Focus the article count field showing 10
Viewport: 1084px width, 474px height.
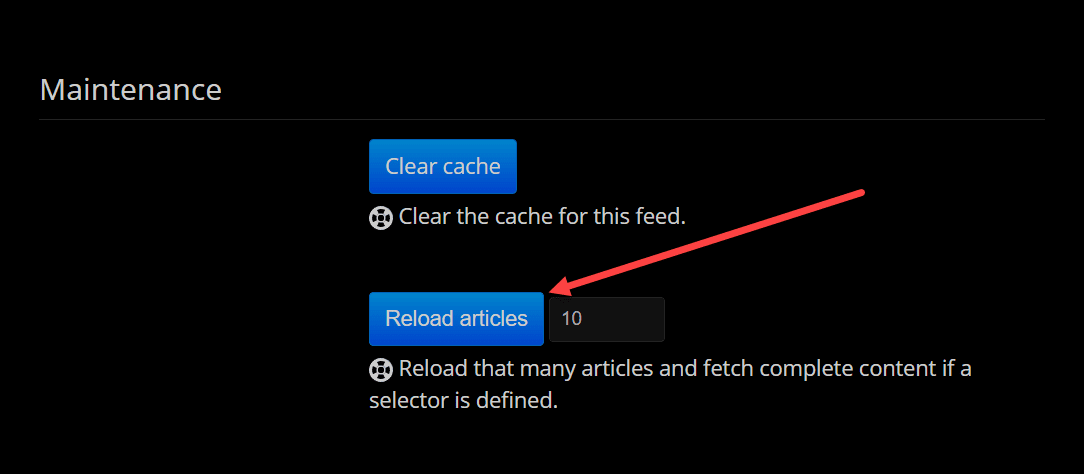point(606,319)
